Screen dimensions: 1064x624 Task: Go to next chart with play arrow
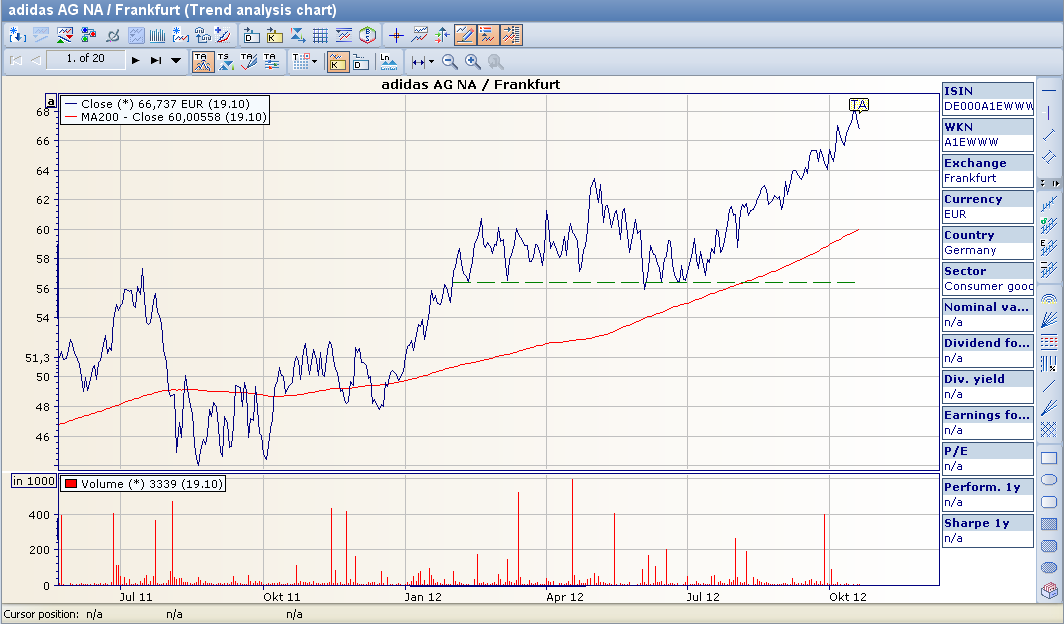135,60
